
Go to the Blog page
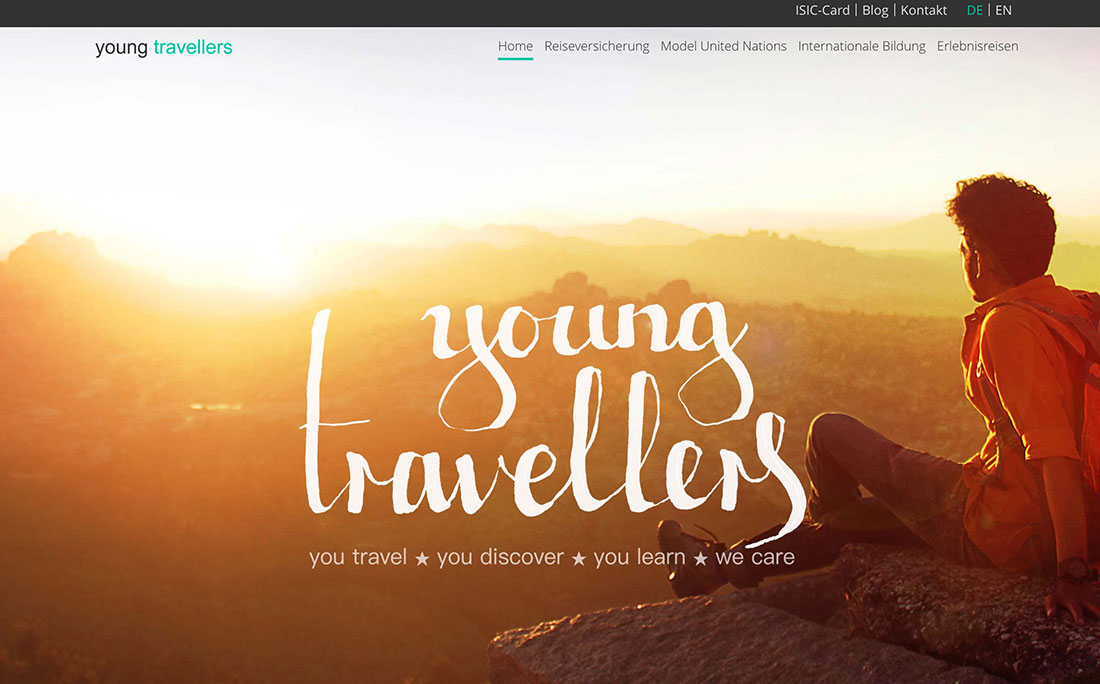point(875,11)
